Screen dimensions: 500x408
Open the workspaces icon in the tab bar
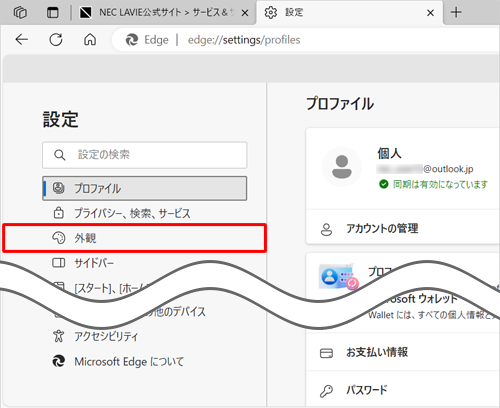click(20, 13)
